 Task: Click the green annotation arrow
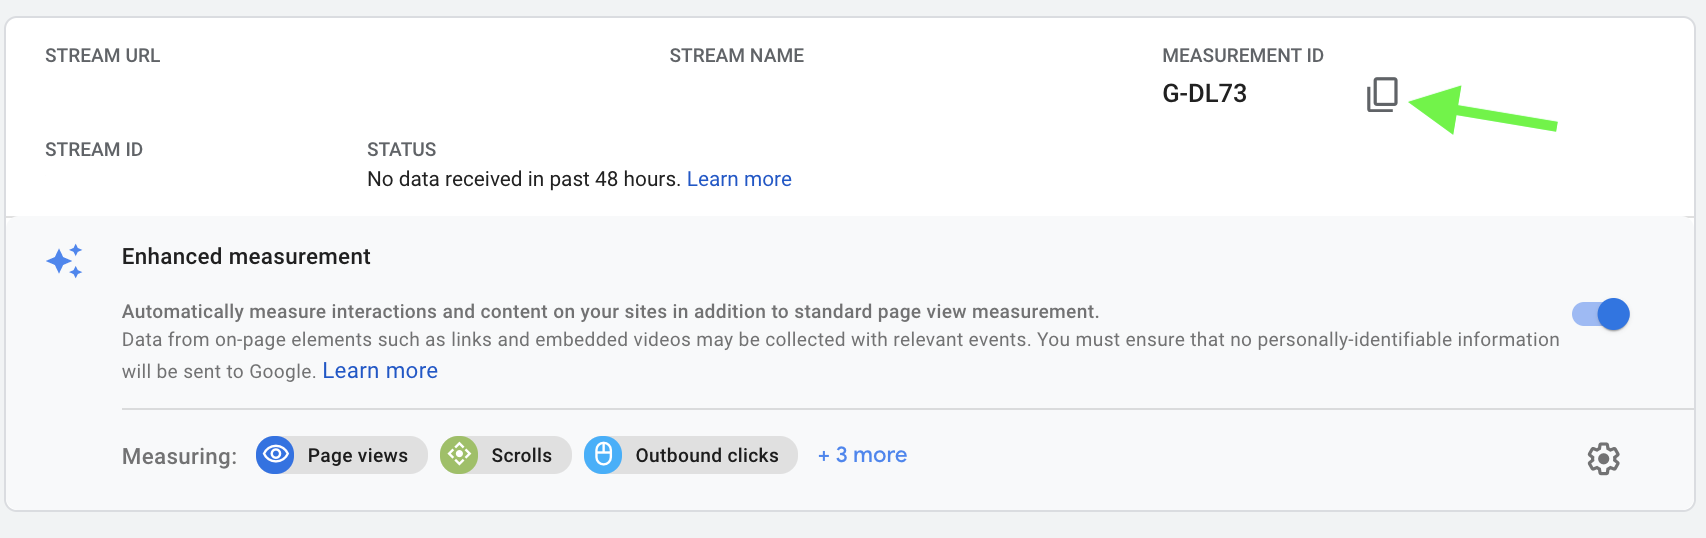[1483, 109]
